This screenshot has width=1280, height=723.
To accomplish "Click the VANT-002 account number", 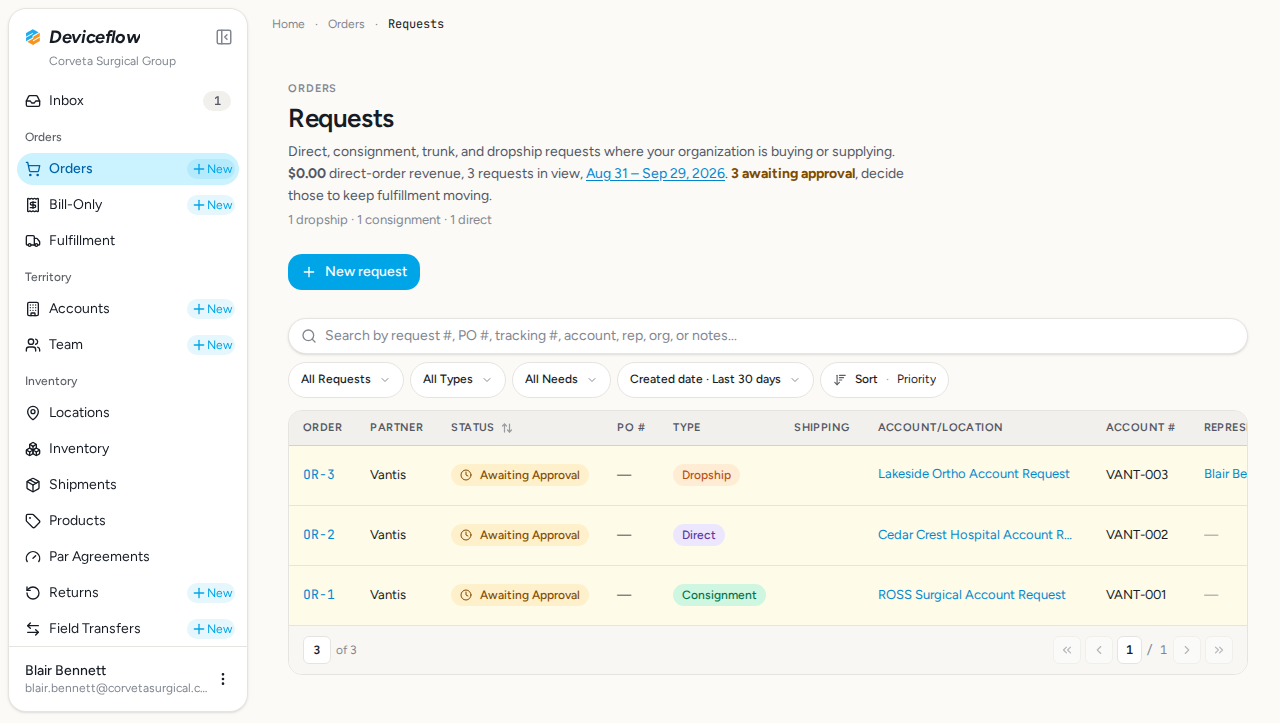I will tap(1137, 535).
